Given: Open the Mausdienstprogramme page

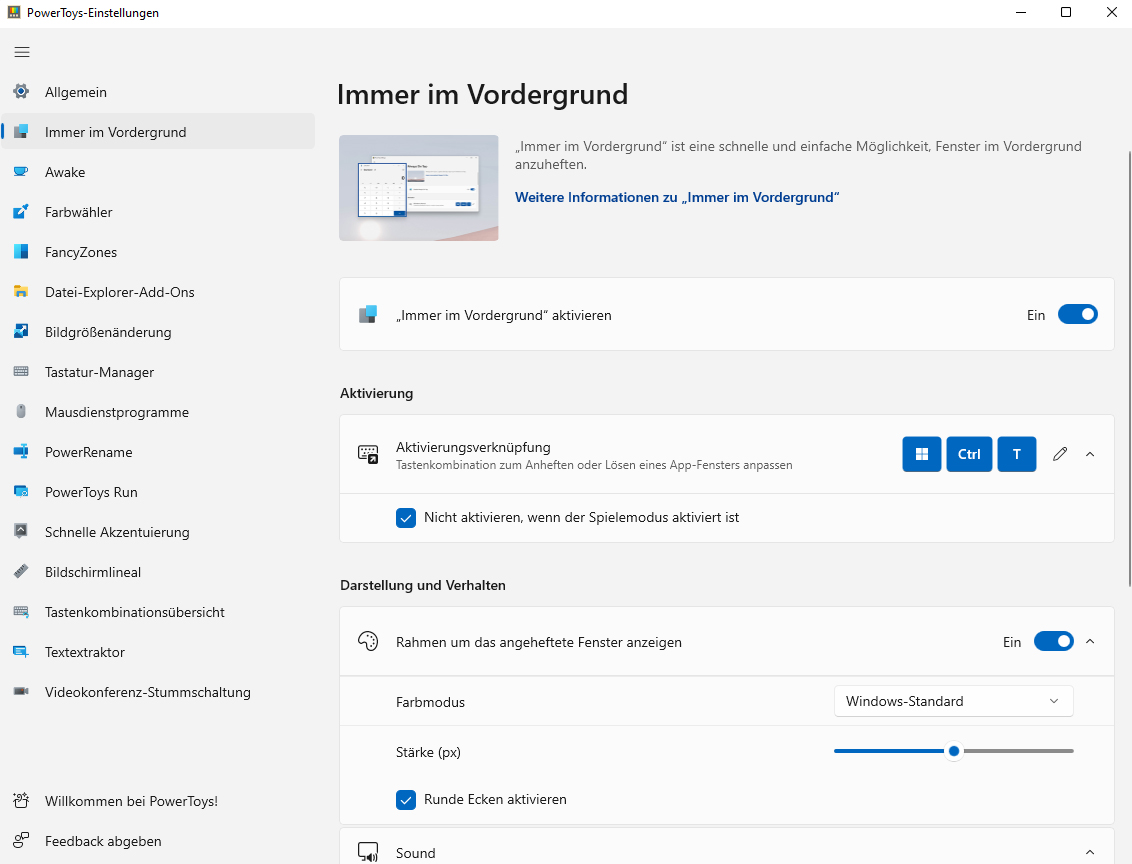Looking at the screenshot, I should [157, 411].
